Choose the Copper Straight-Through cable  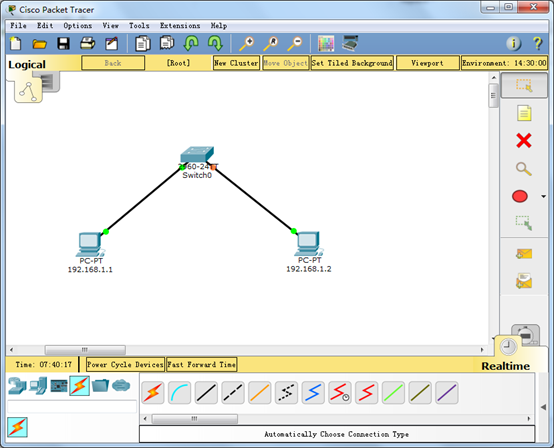pos(206,393)
